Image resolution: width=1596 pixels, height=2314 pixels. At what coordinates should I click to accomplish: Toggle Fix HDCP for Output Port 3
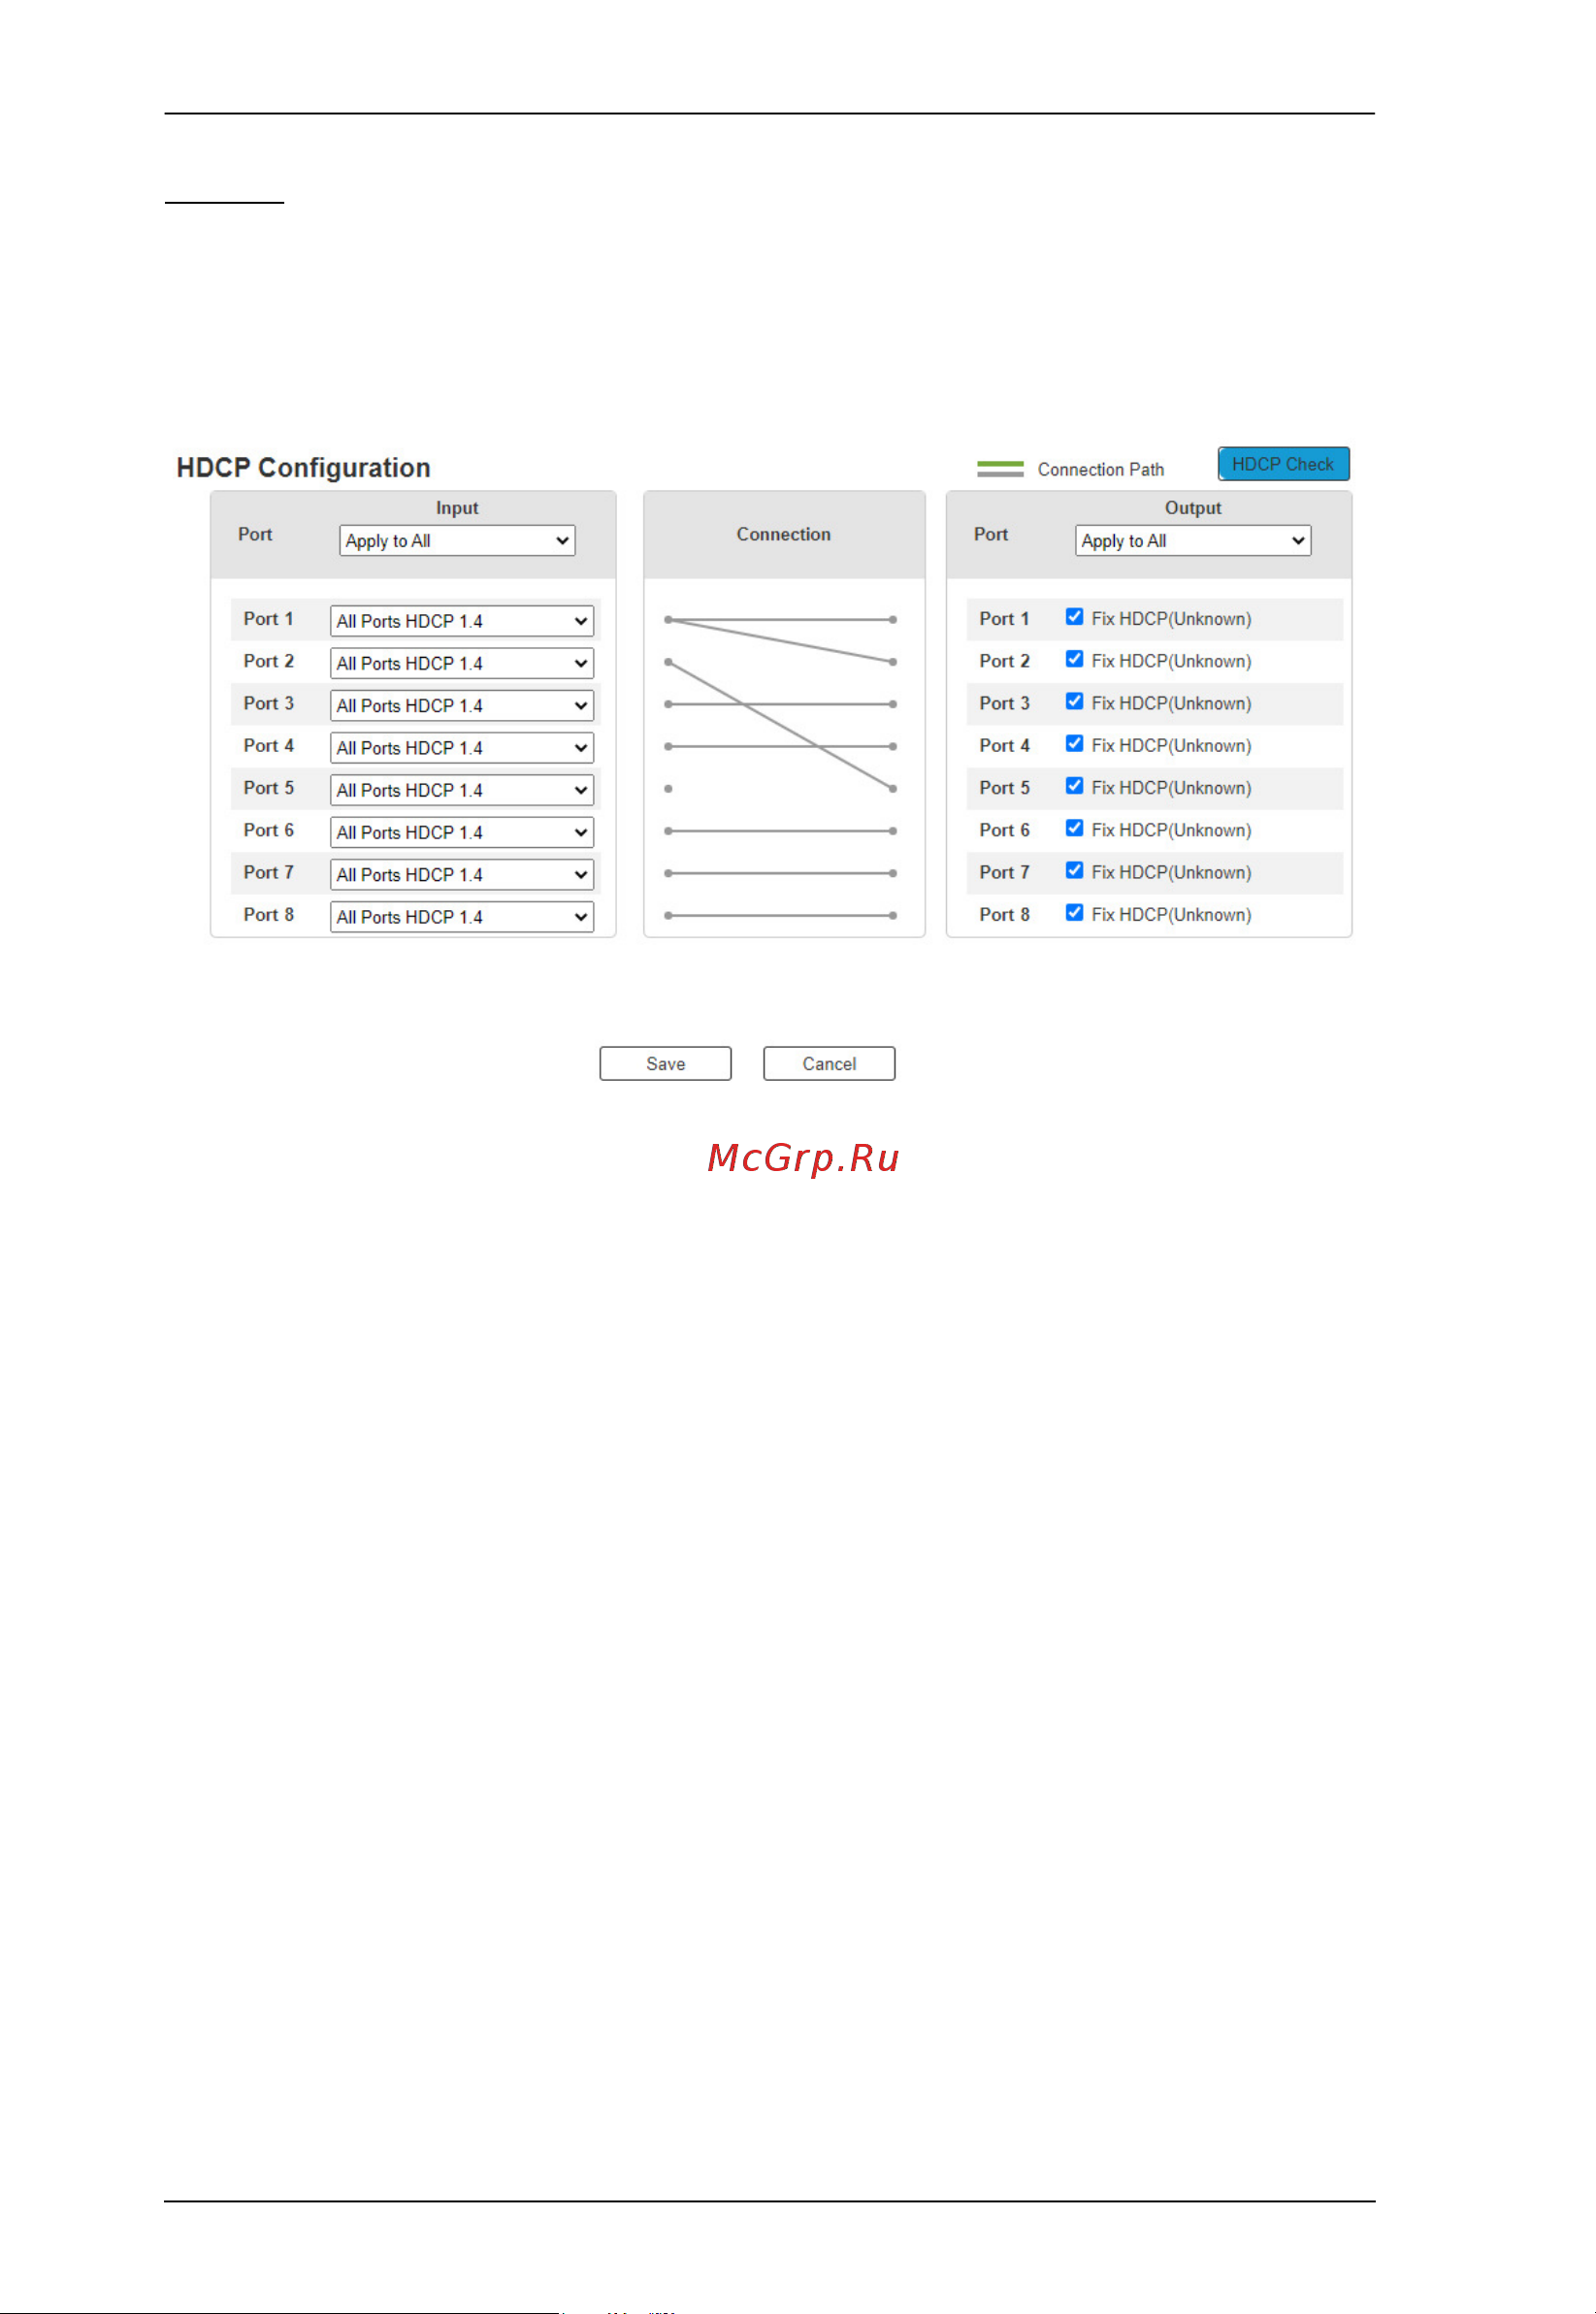[1074, 701]
